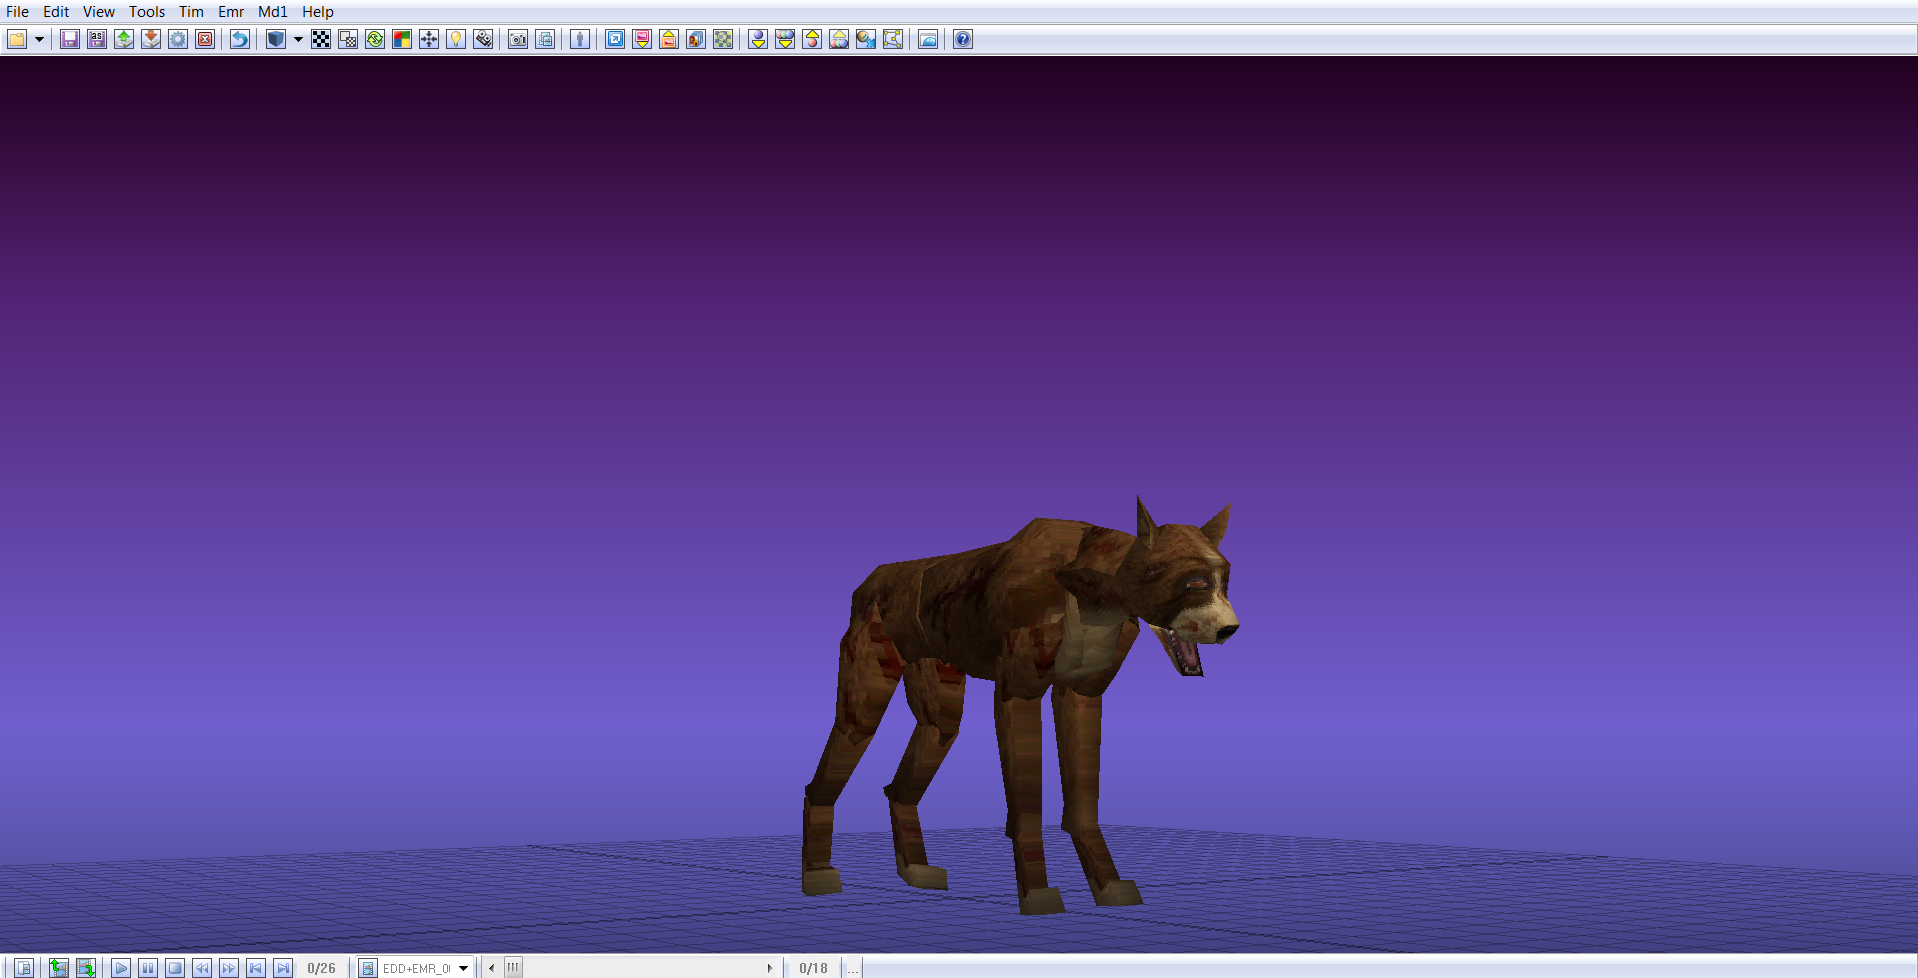Click the red X close-file icon
The width and height of the screenshot is (1918, 978).
(205, 39)
